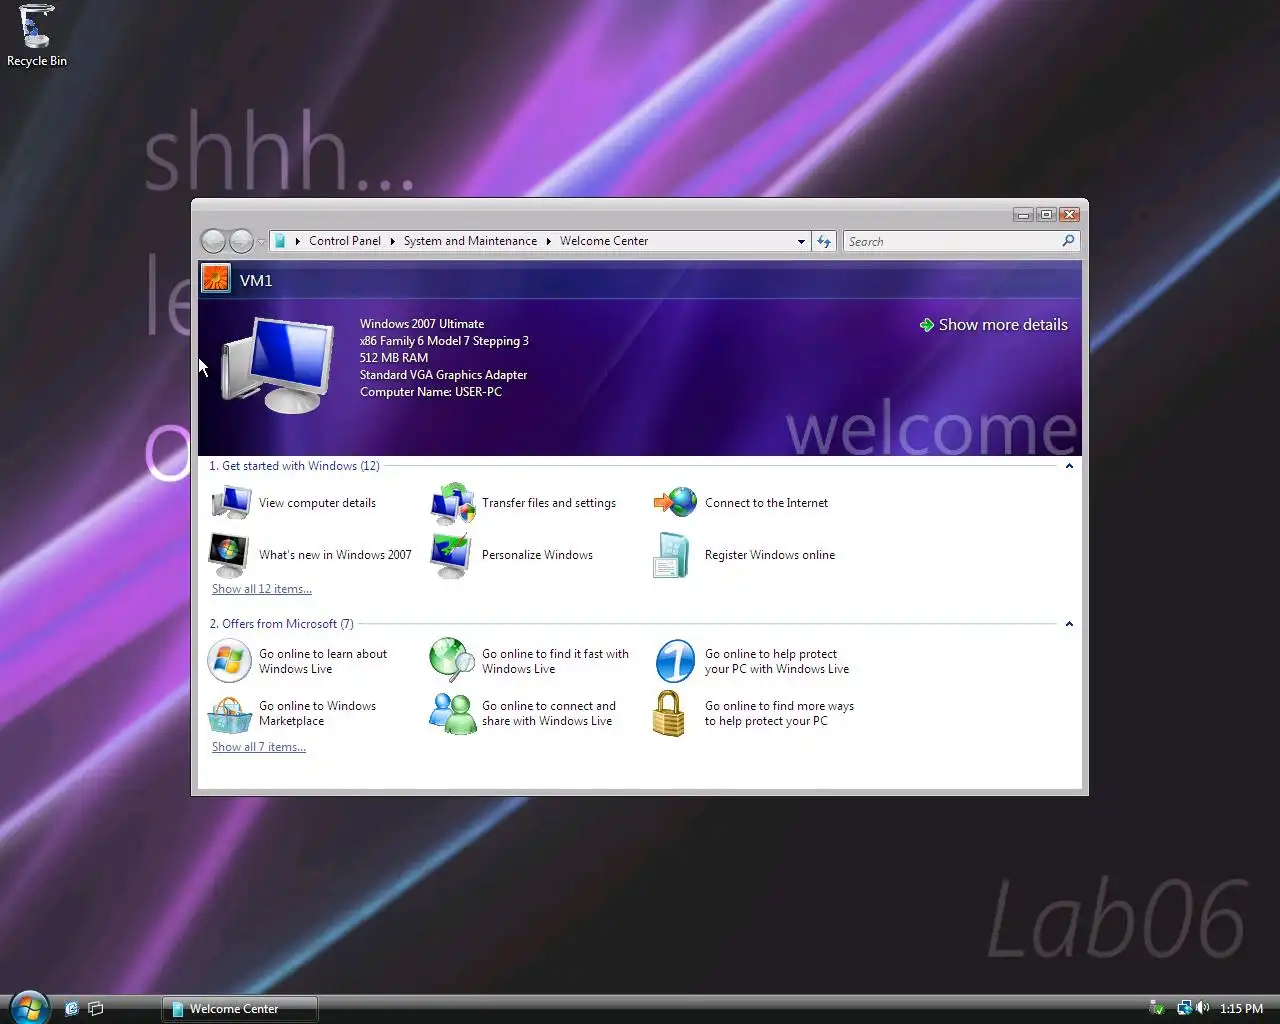Collapse the Offers from Microsoft section

coord(1069,624)
